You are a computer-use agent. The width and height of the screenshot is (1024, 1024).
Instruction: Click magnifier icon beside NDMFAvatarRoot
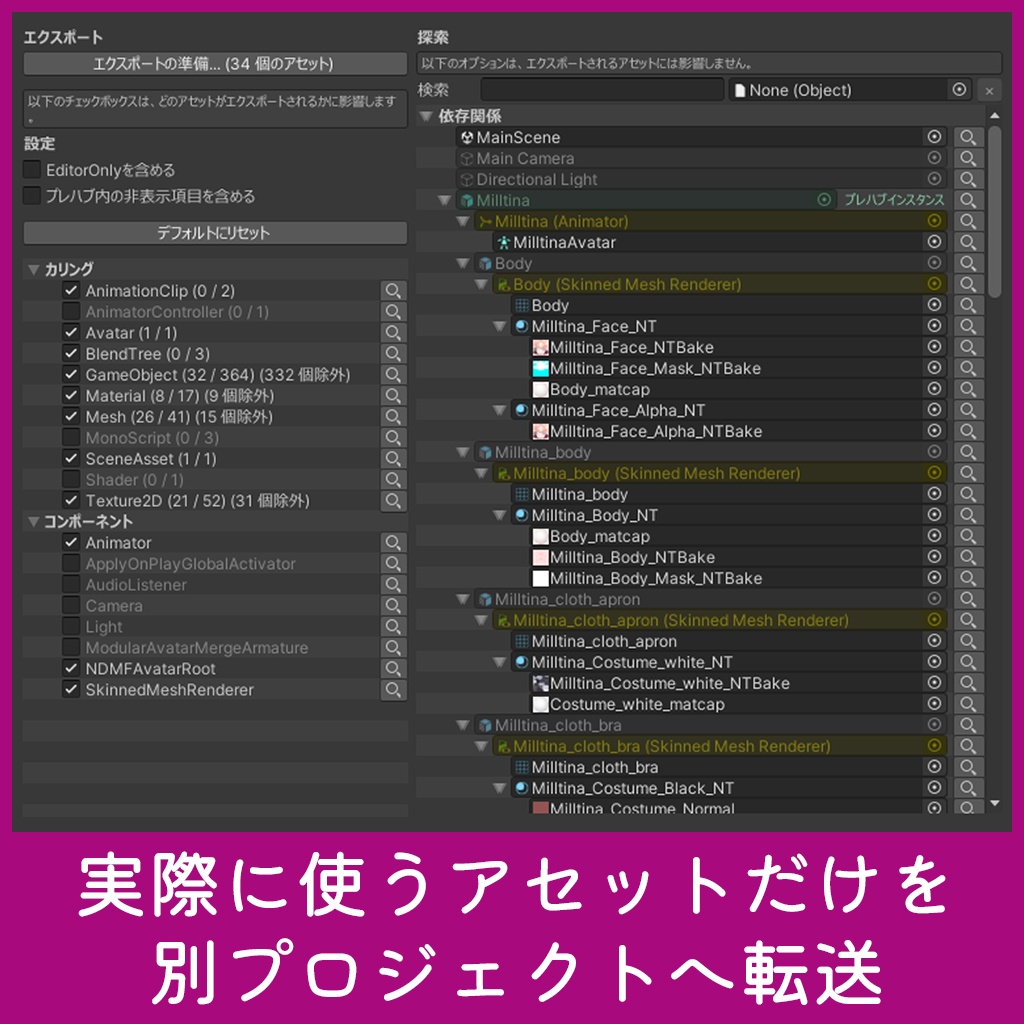coord(393,669)
